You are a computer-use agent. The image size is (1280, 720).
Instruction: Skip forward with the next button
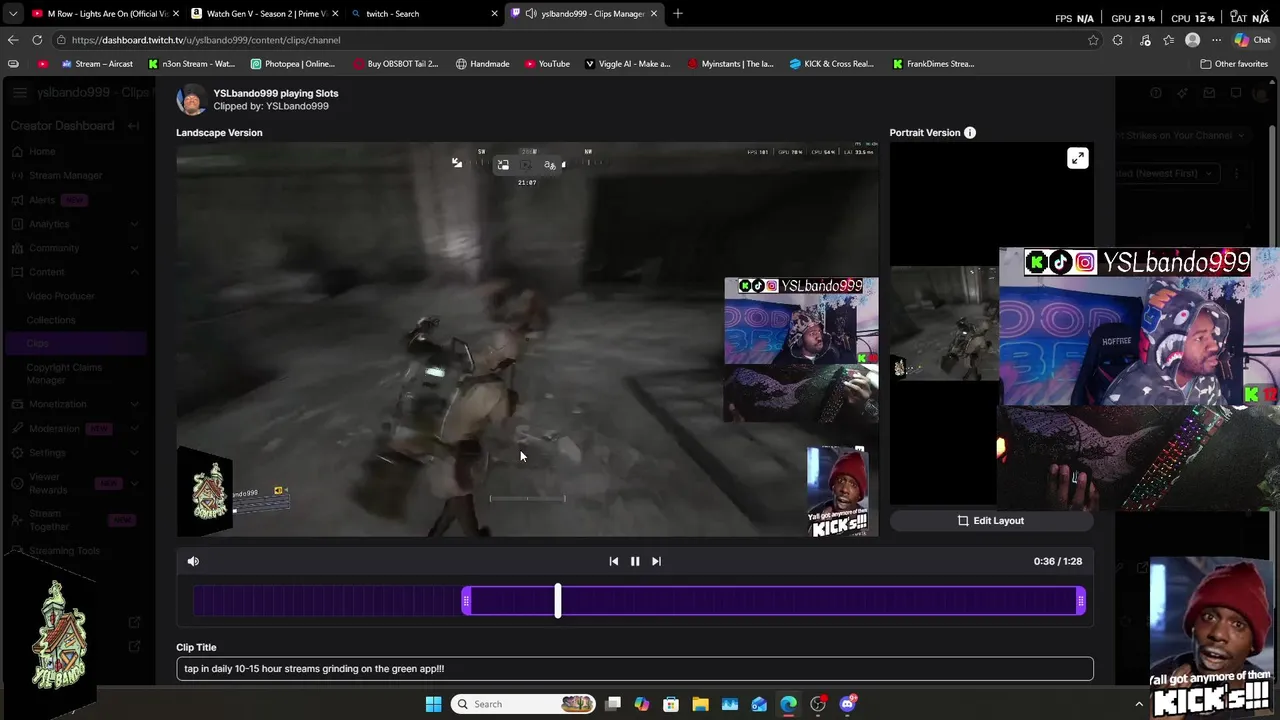(x=656, y=561)
